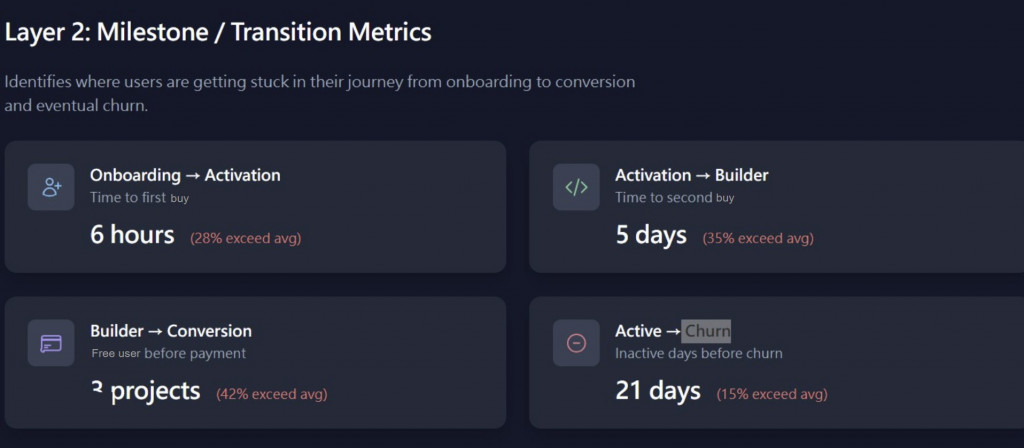1024x448 pixels.
Task: Select the 15% exceed avg label
Action: pos(772,394)
